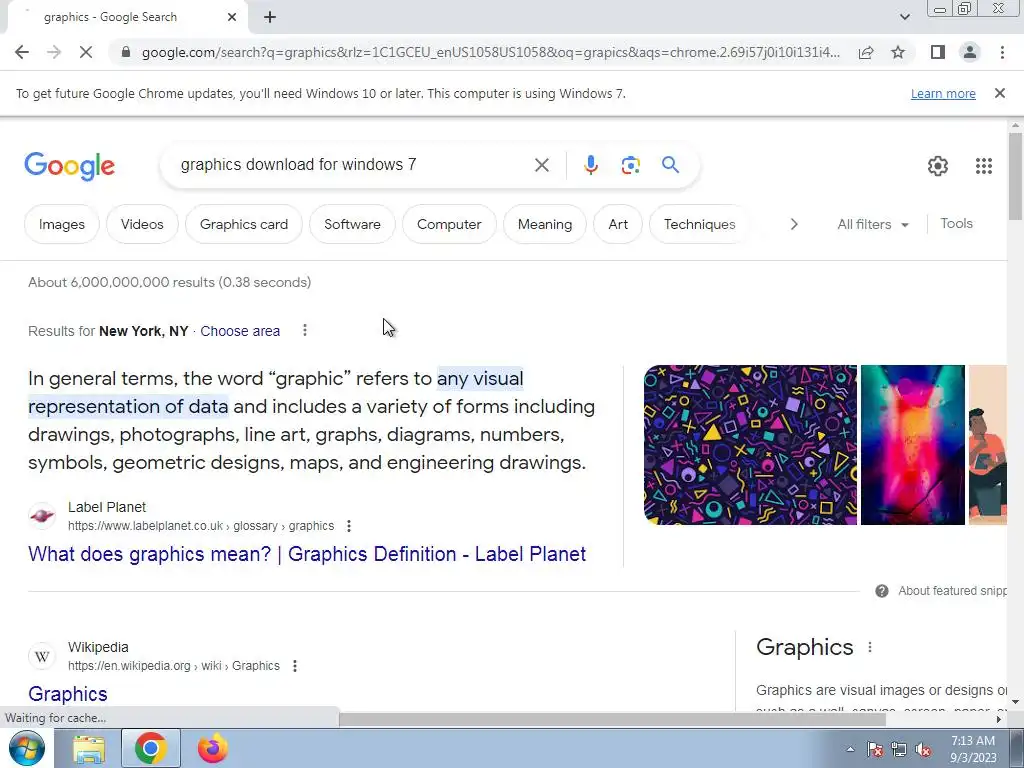Open Graphics knowledge panel options menu
Image resolution: width=1024 pixels, height=768 pixels.
click(869, 647)
